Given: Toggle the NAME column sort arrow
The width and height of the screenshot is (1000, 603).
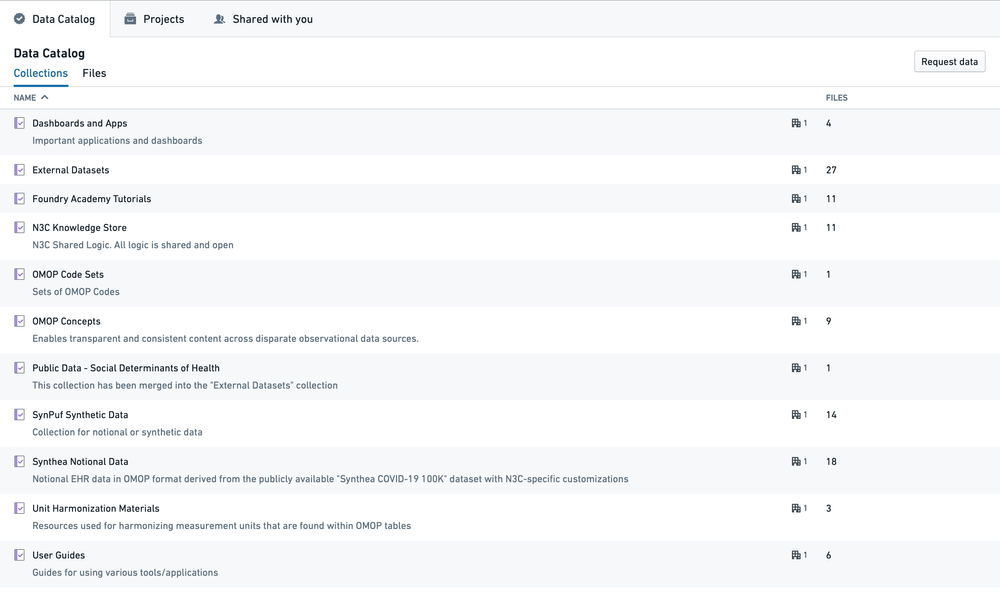Looking at the screenshot, I should tap(44, 98).
